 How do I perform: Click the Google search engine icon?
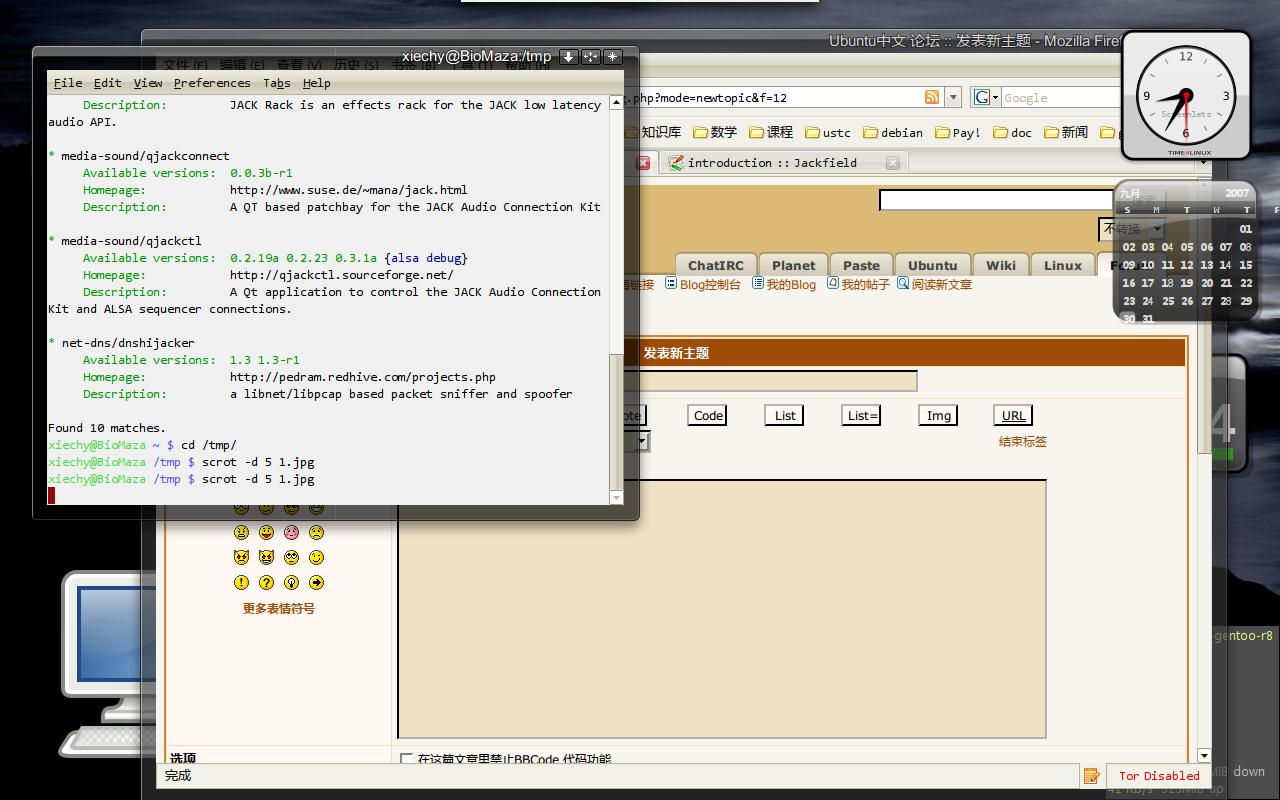point(981,97)
